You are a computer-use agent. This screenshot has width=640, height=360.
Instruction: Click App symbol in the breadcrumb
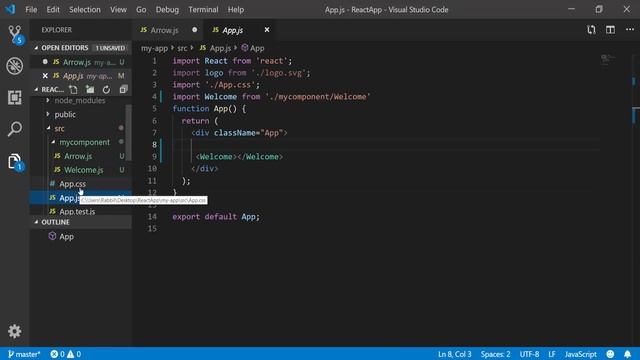[253, 48]
